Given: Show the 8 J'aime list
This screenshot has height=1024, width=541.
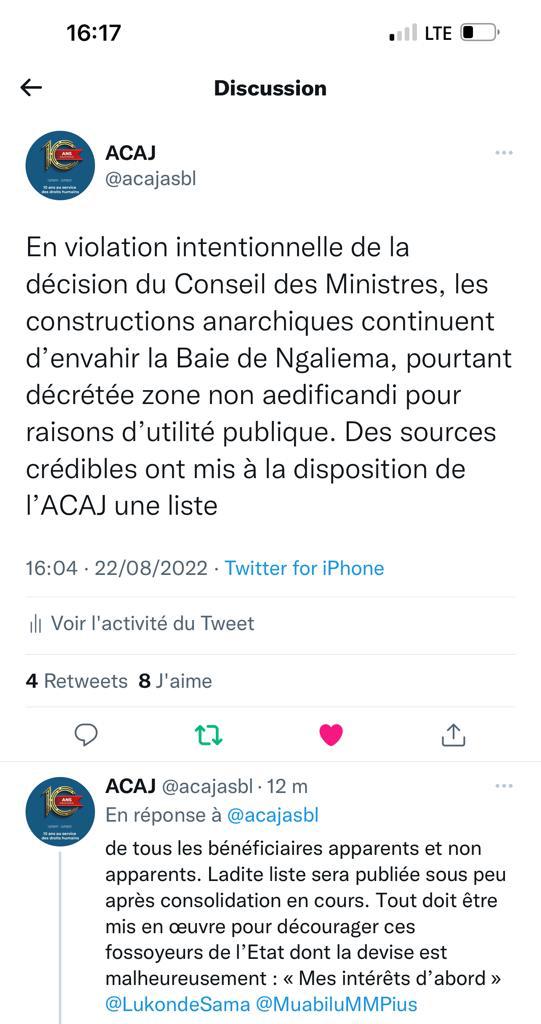Looking at the screenshot, I should 175,681.
